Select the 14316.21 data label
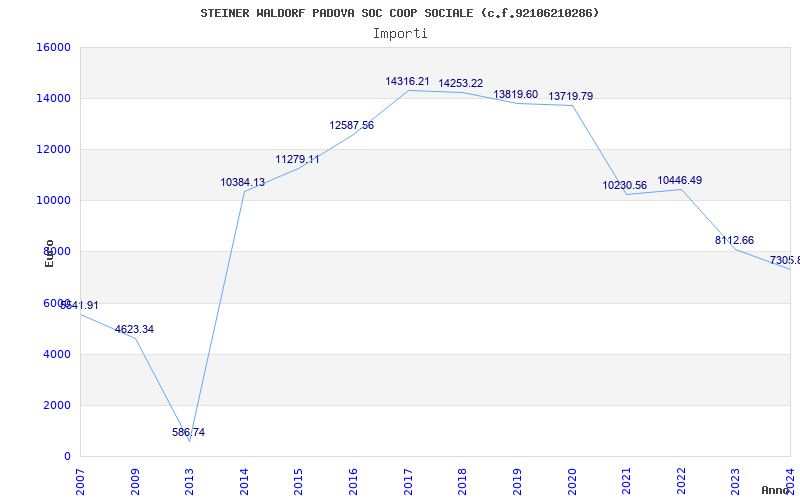800x500 pixels. 407,81
